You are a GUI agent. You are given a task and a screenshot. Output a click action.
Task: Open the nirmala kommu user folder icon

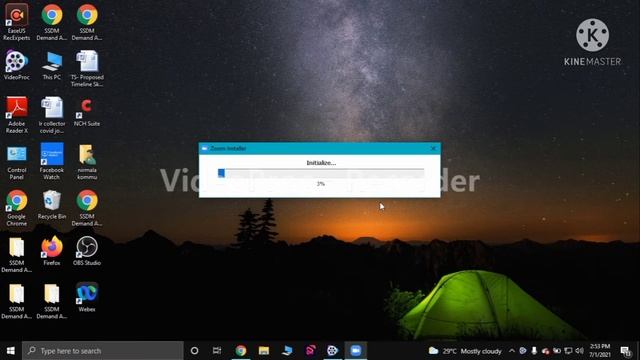click(x=87, y=161)
